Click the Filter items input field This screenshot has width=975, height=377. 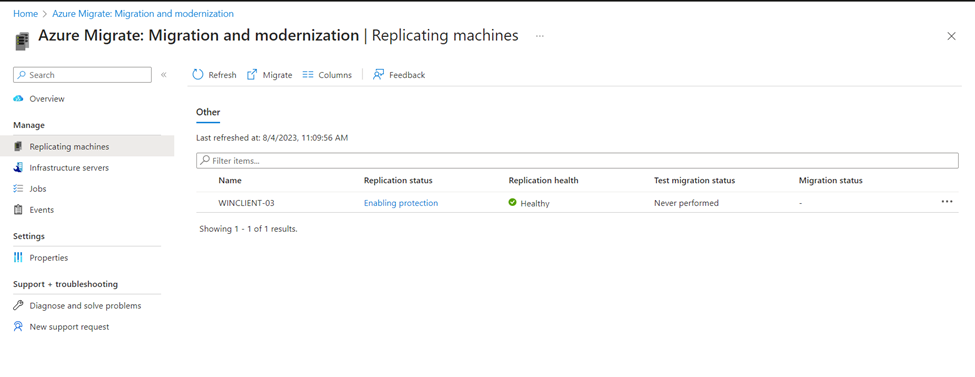(577, 161)
